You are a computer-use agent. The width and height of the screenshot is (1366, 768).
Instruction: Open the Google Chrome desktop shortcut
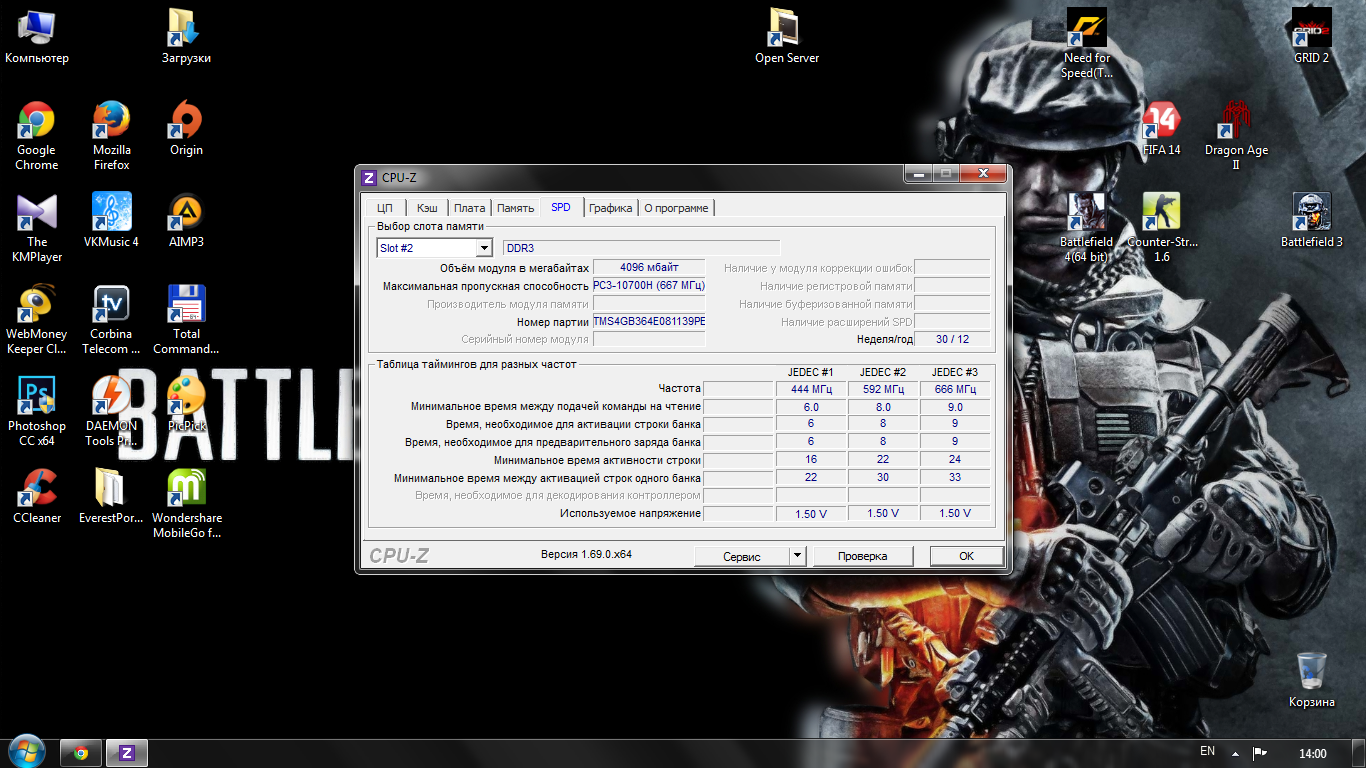(36, 121)
